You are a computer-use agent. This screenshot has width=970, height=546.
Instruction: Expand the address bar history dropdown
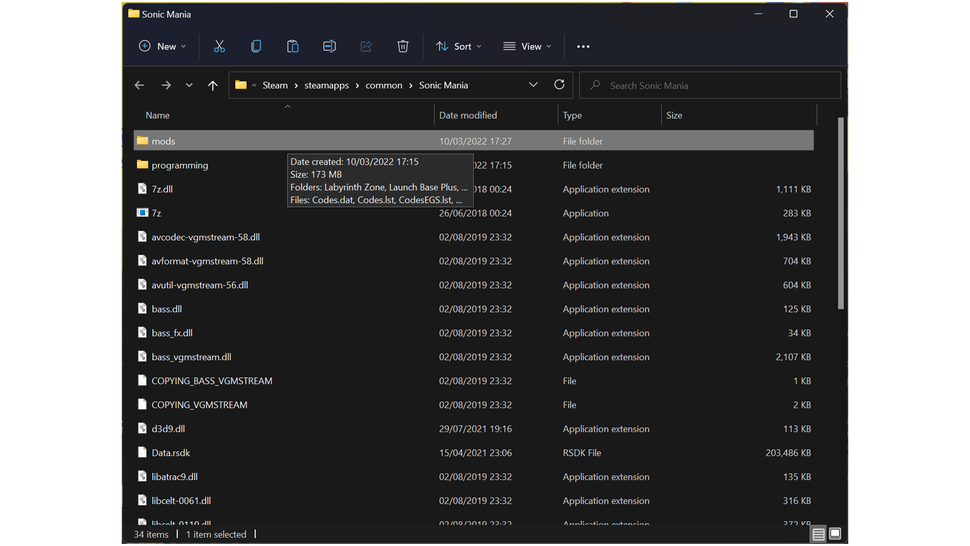click(533, 85)
